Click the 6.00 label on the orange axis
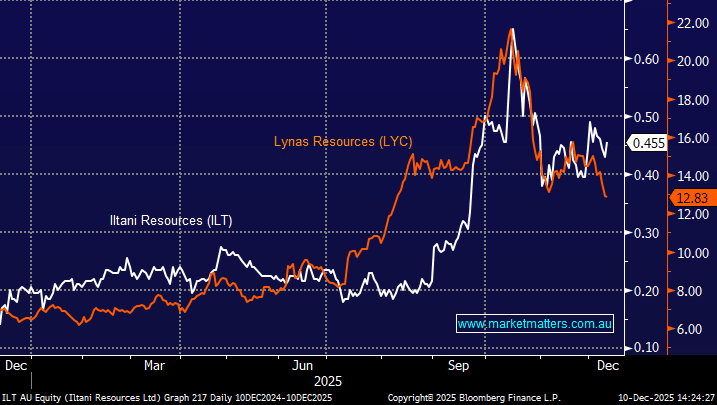The width and height of the screenshot is (717, 405). pos(690,329)
